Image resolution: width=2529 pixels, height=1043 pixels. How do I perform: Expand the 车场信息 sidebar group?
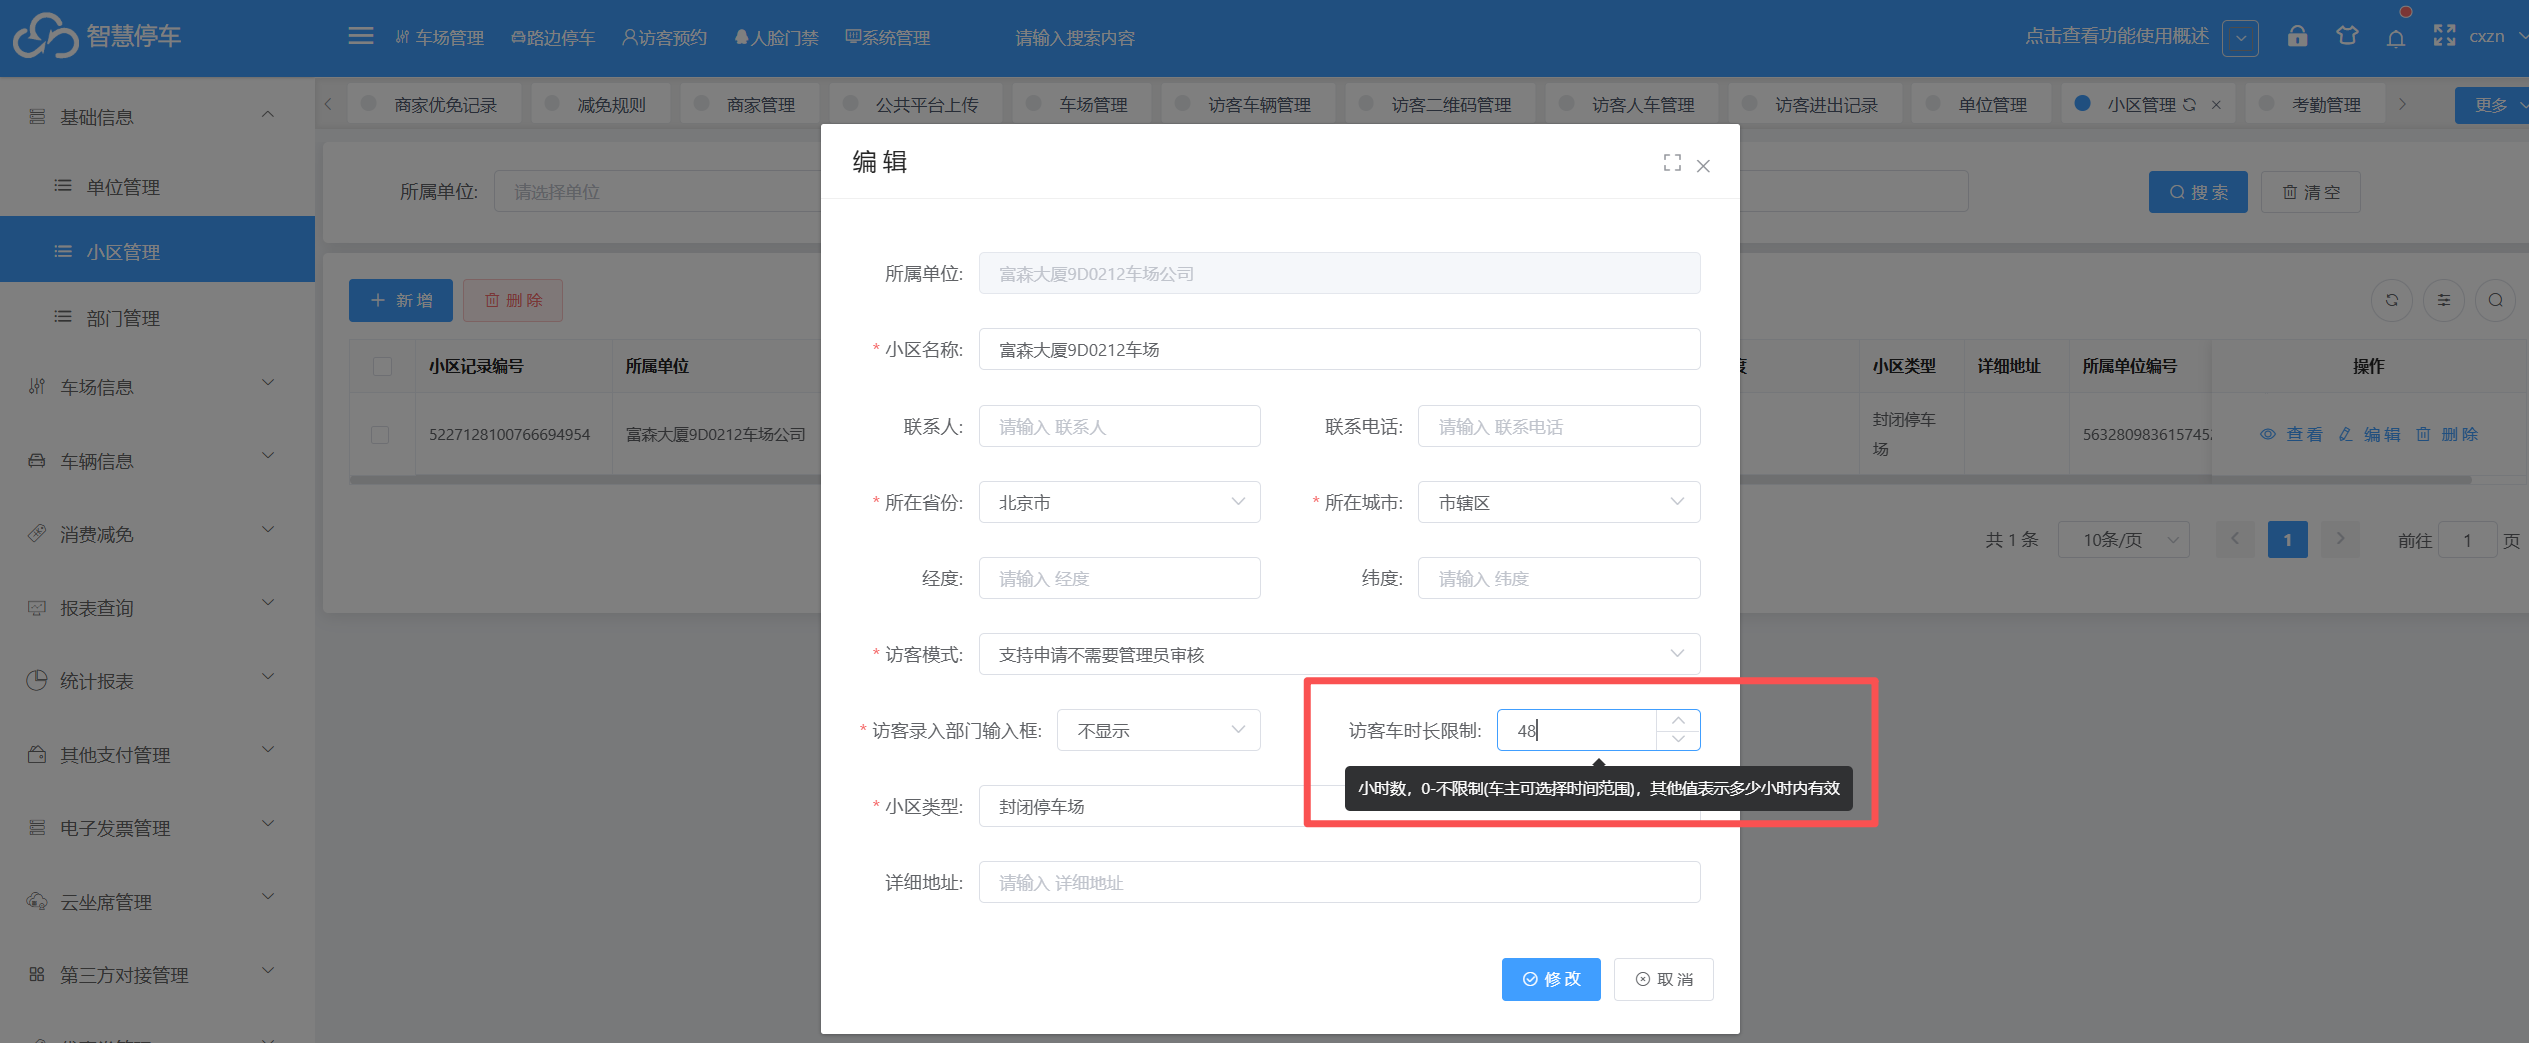[x=157, y=387]
